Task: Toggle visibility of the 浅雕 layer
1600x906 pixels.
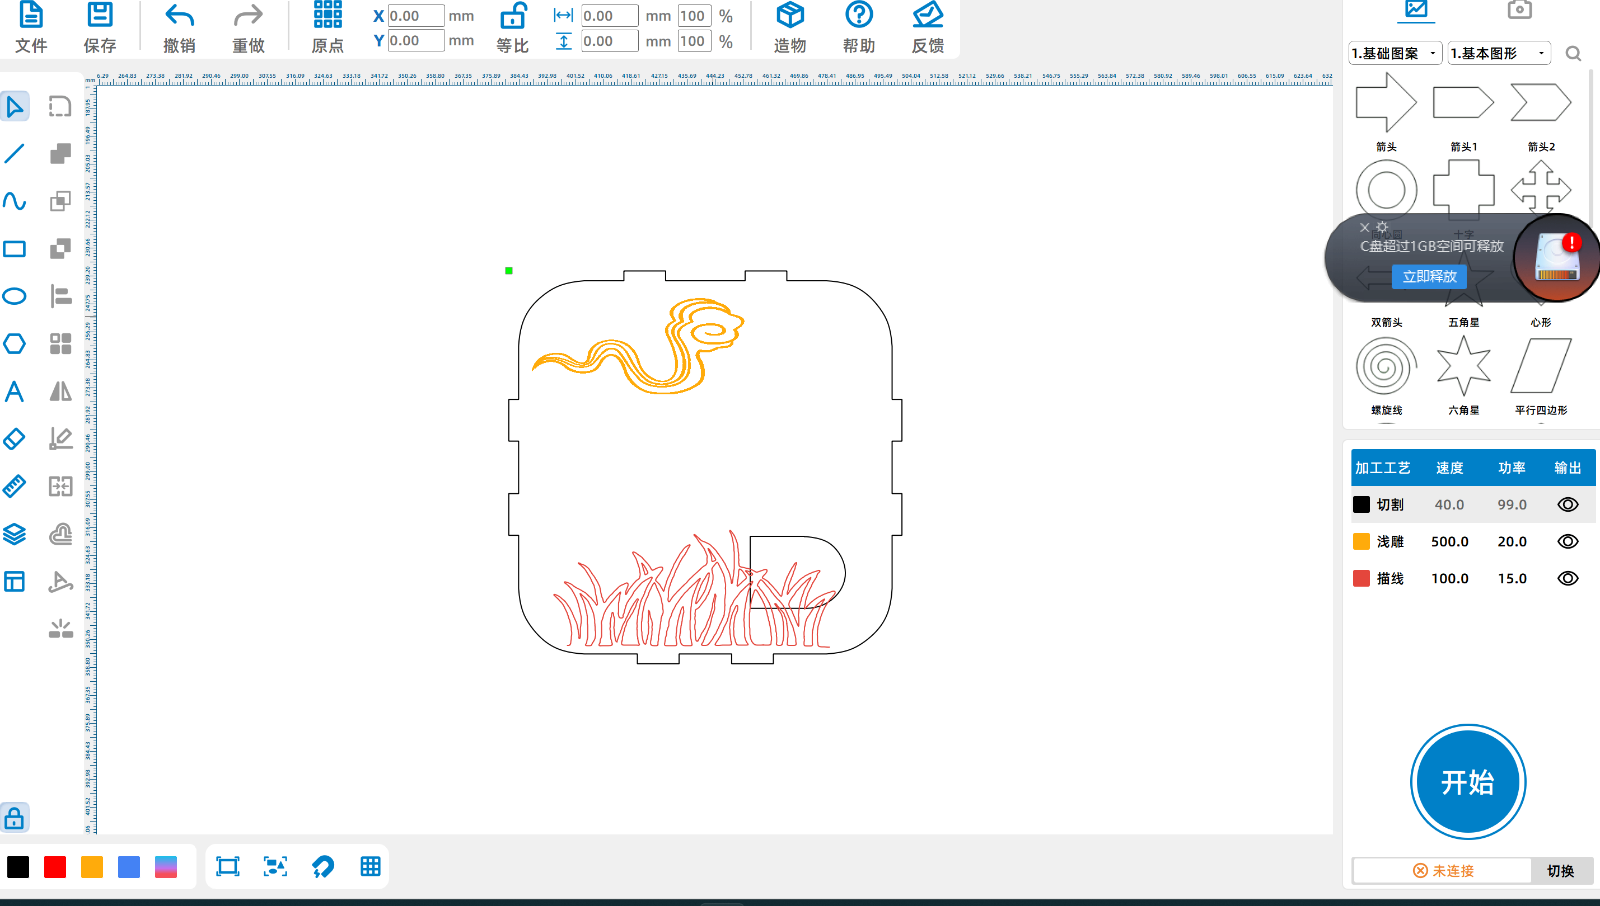Action: [1567, 542]
